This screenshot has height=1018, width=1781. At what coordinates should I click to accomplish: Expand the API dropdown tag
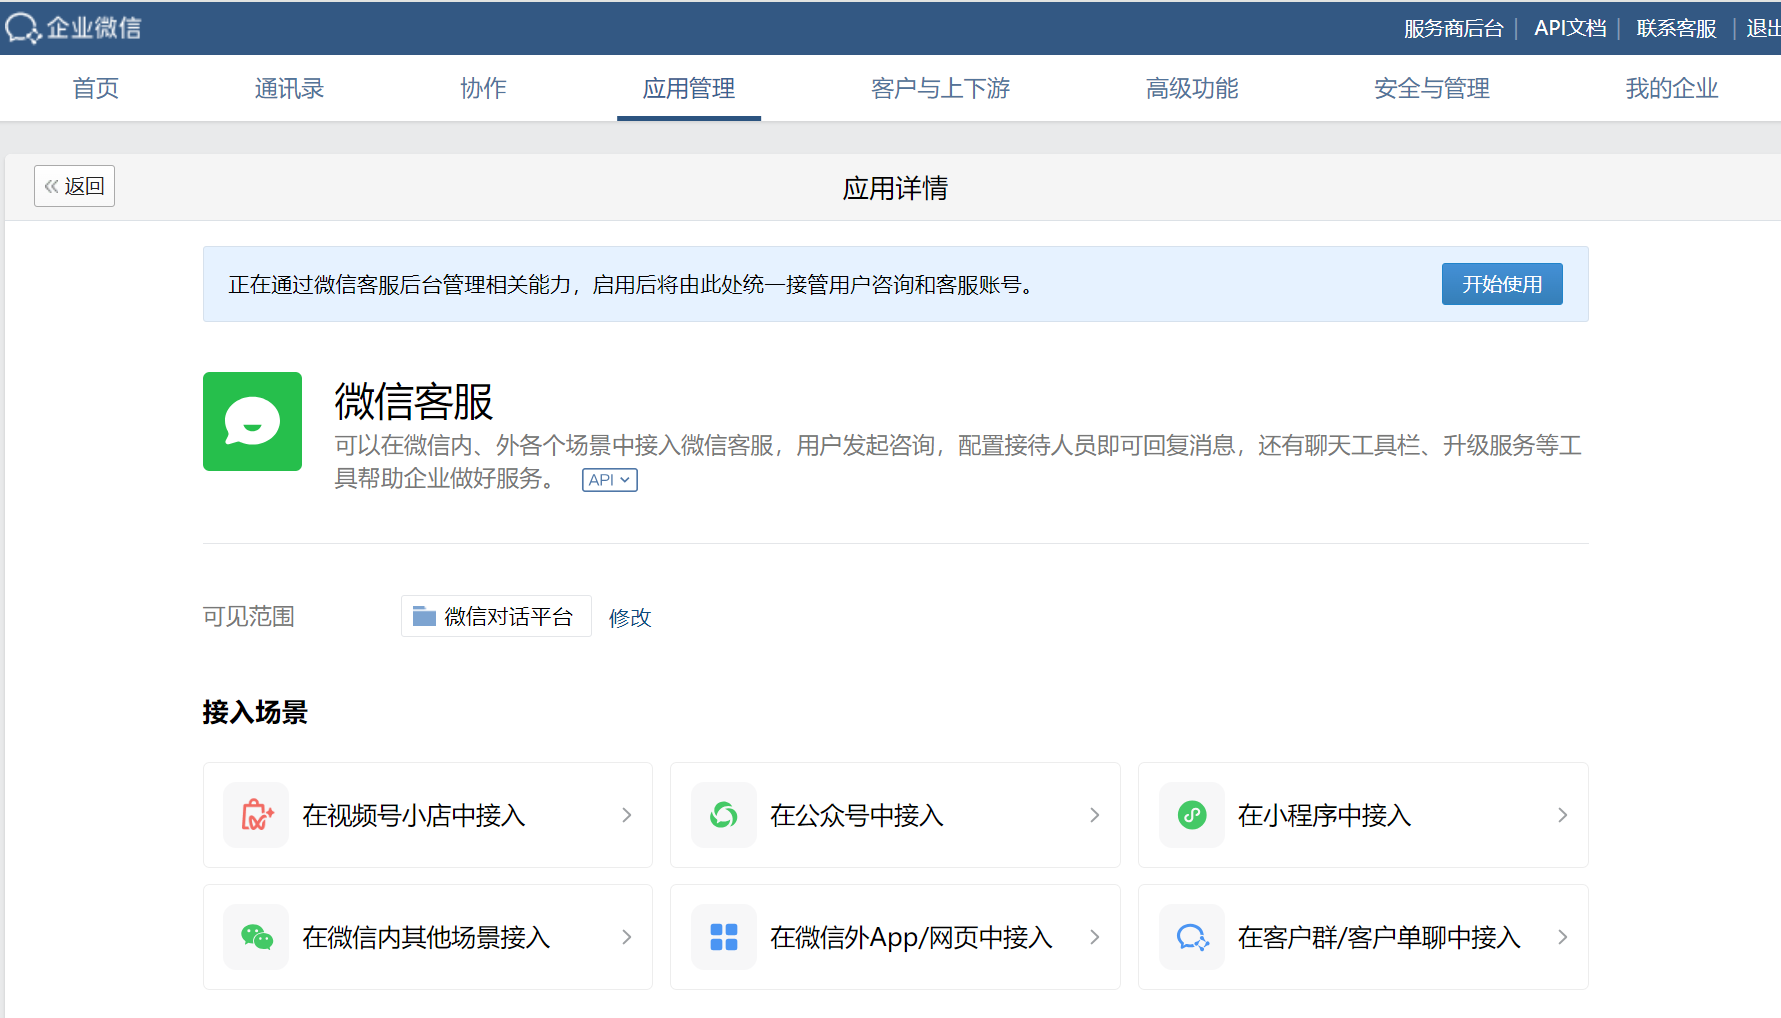[x=610, y=480]
